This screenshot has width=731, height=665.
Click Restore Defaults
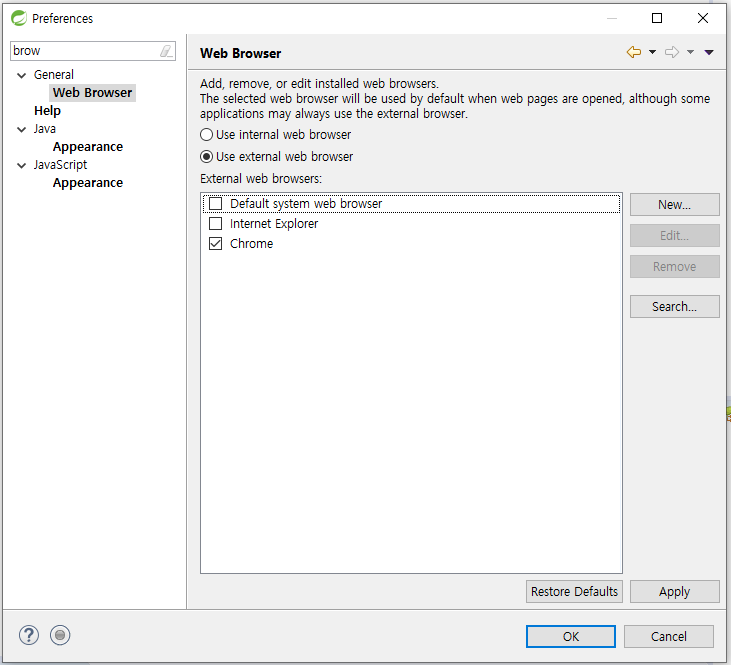point(574,592)
